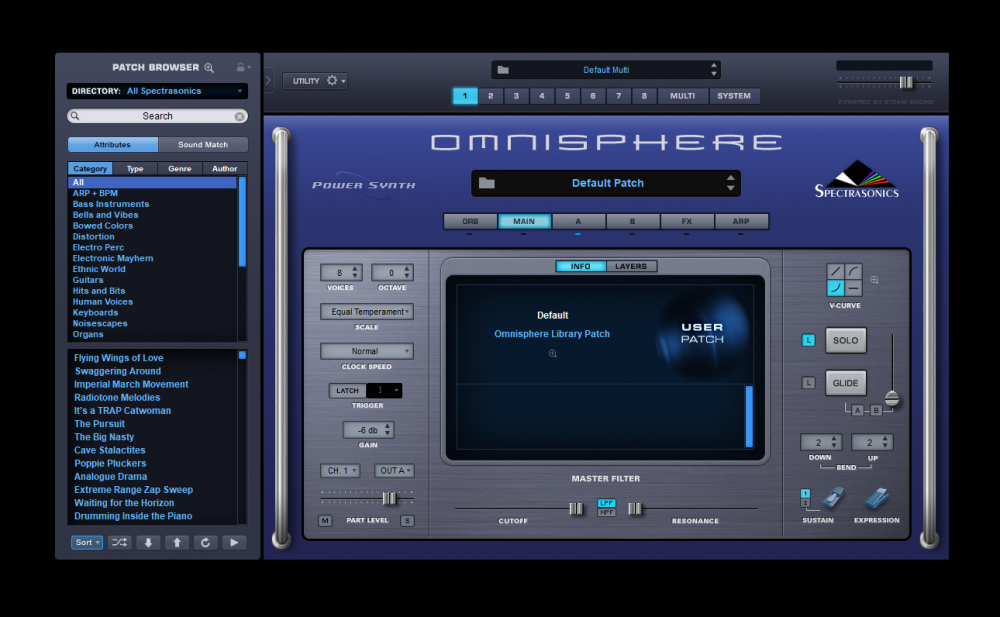Click the zoom icon under patch description
1000x617 pixels.
click(553, 353)
